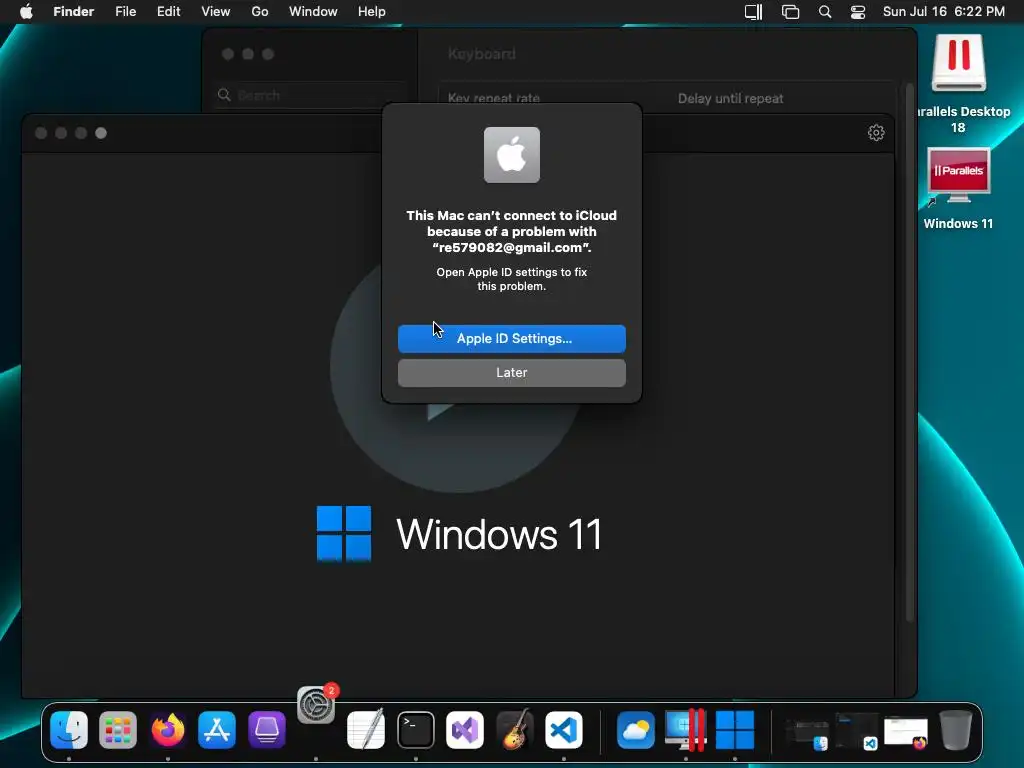Open the Apple menu
1024x768 pixels.
26,12
